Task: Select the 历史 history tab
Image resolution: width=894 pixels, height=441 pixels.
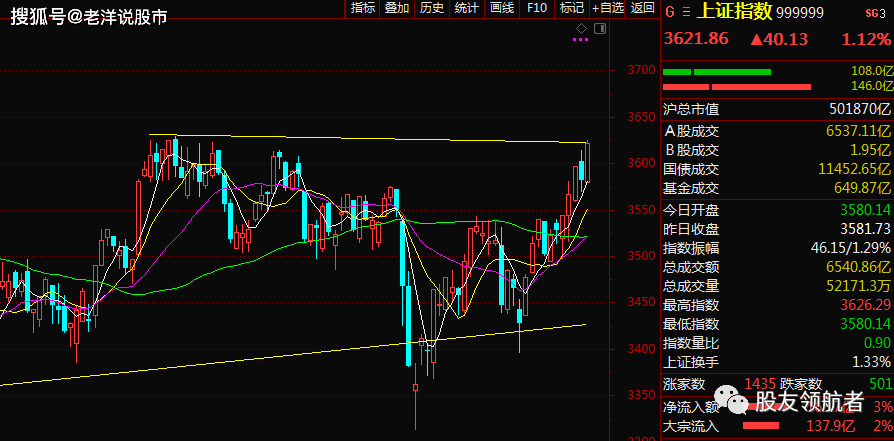Action: click(431, 8)
